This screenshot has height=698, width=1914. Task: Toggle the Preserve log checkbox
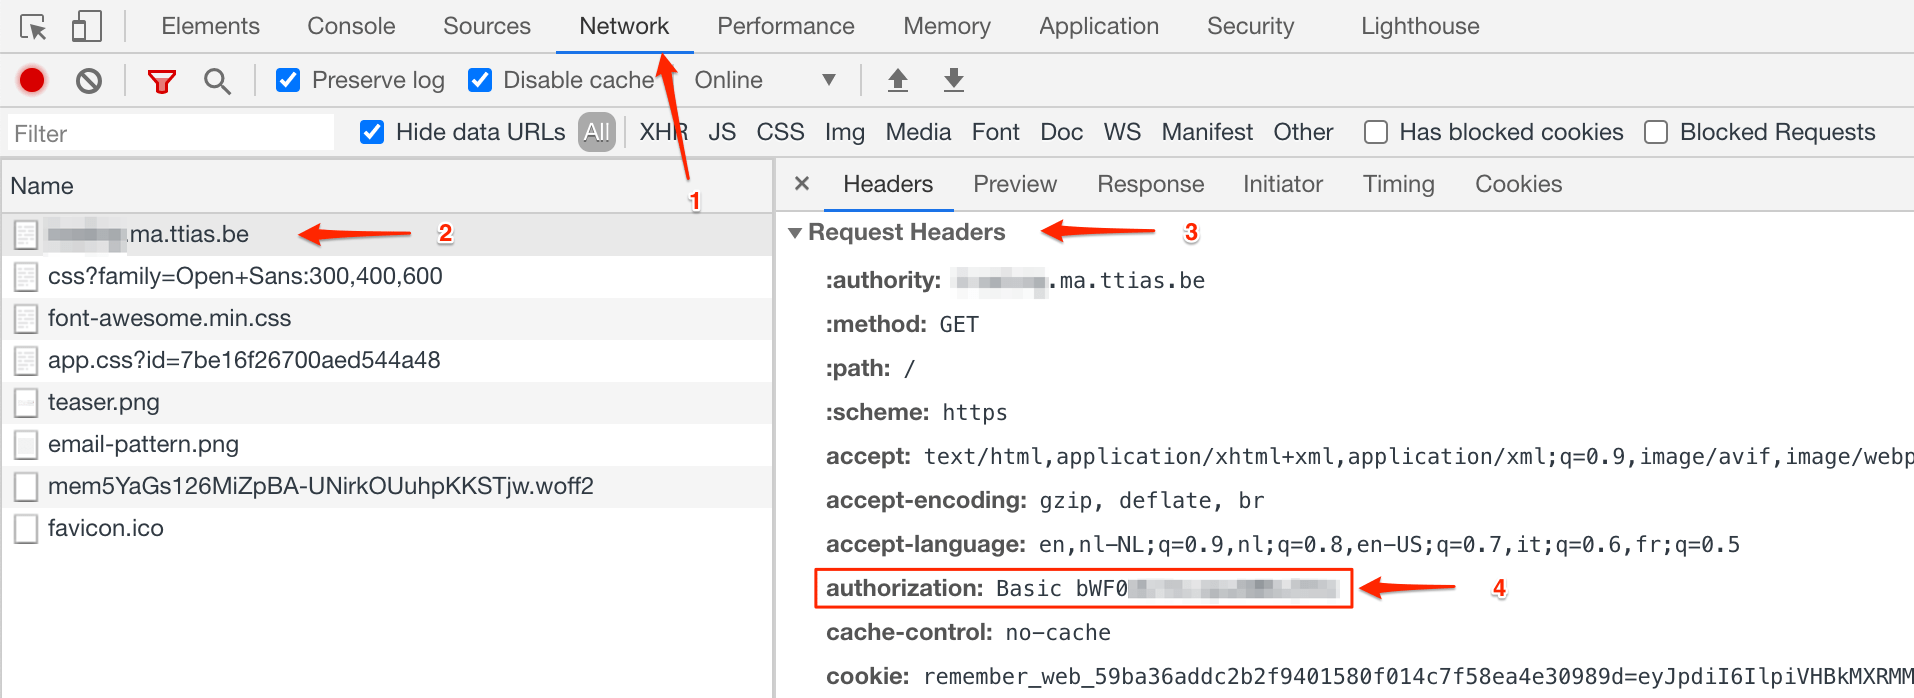pyautogui.click(x=288, y=80)
